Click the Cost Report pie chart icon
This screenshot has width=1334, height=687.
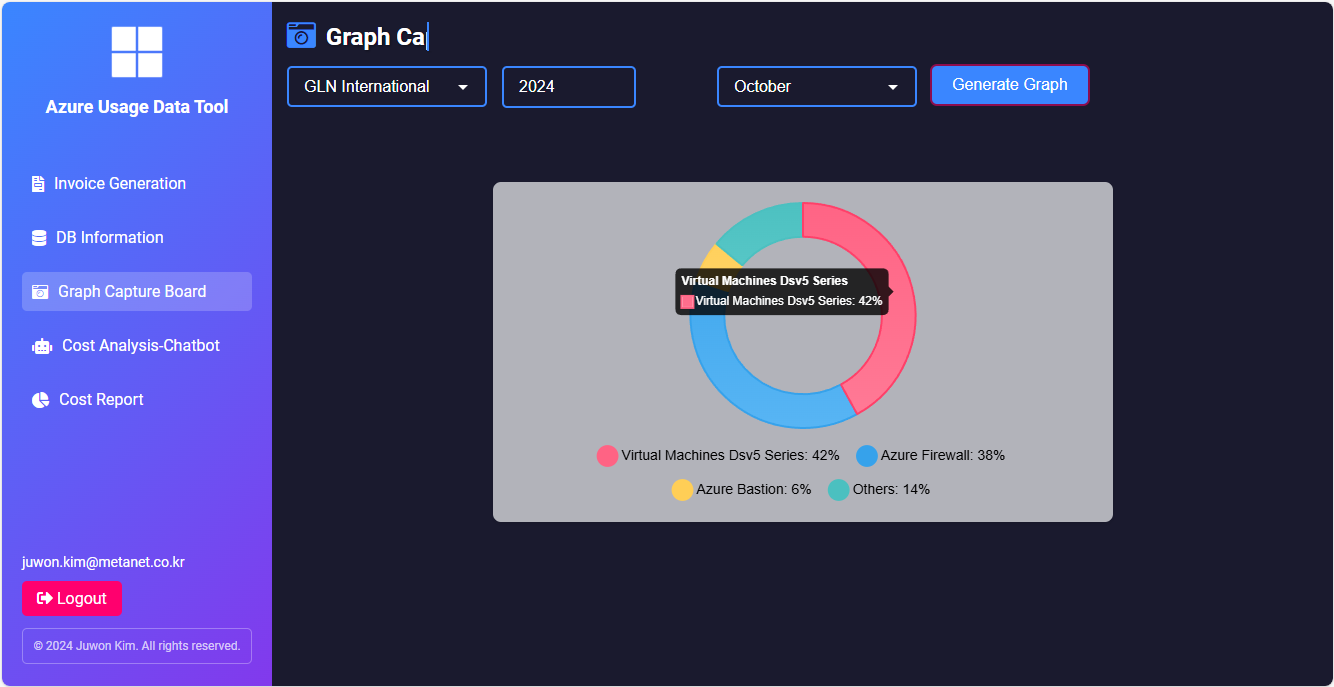click(40, 400)
